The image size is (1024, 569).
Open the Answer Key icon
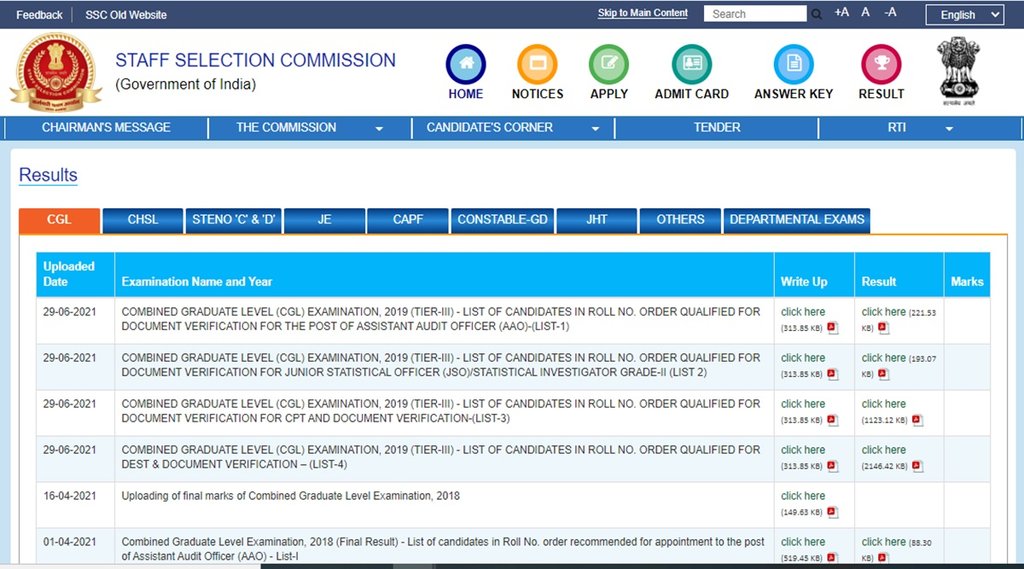pyautogui.click(x=793, y=65)
